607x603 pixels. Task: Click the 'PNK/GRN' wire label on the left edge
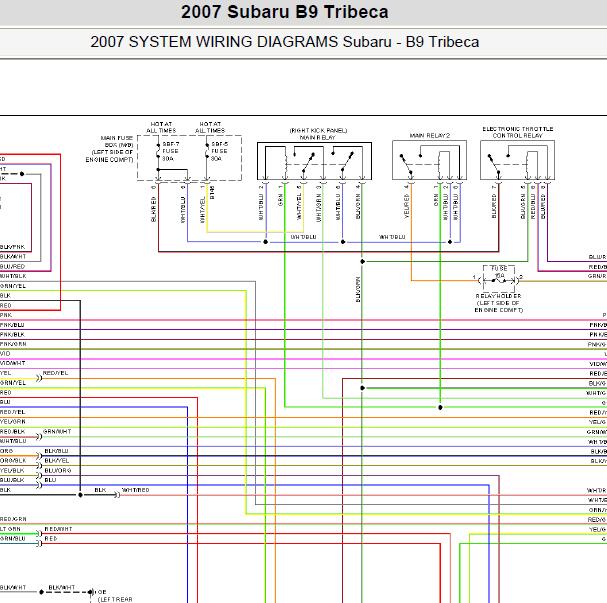(13, 344)
